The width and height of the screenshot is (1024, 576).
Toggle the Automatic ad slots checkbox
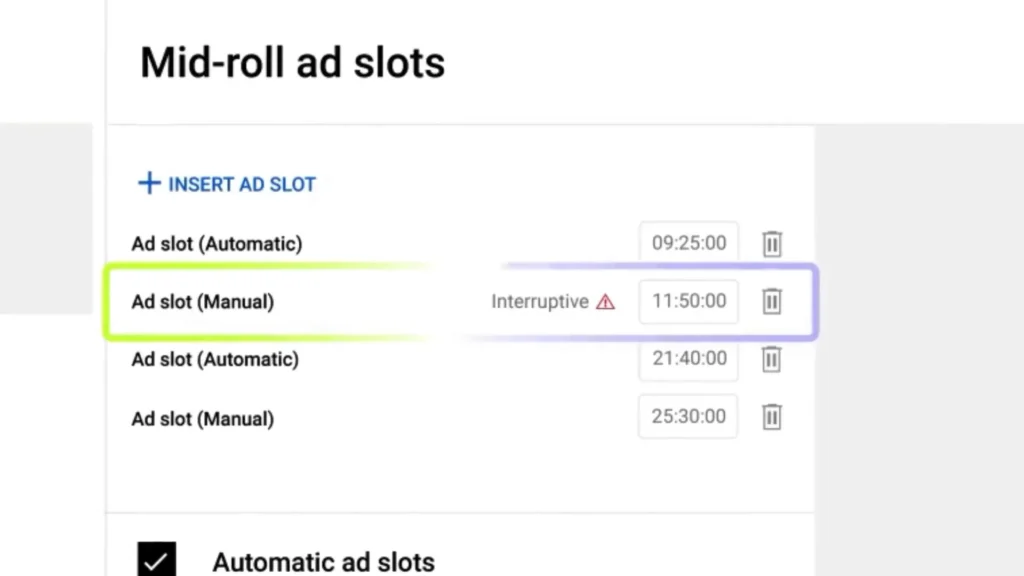156,560
